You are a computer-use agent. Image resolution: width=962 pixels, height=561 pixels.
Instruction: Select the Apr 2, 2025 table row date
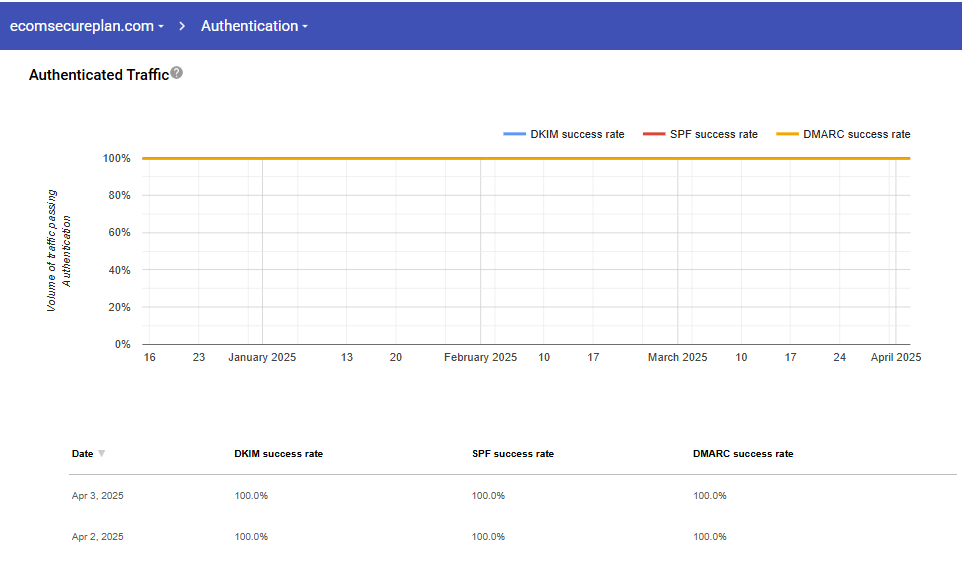pyautogui.click(x=98, y=537)
